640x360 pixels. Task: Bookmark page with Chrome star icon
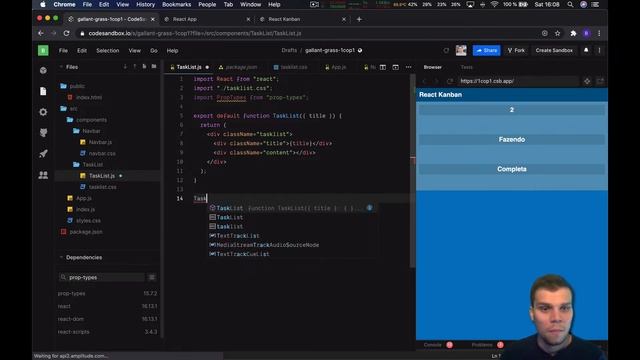(x=558, y=33)
